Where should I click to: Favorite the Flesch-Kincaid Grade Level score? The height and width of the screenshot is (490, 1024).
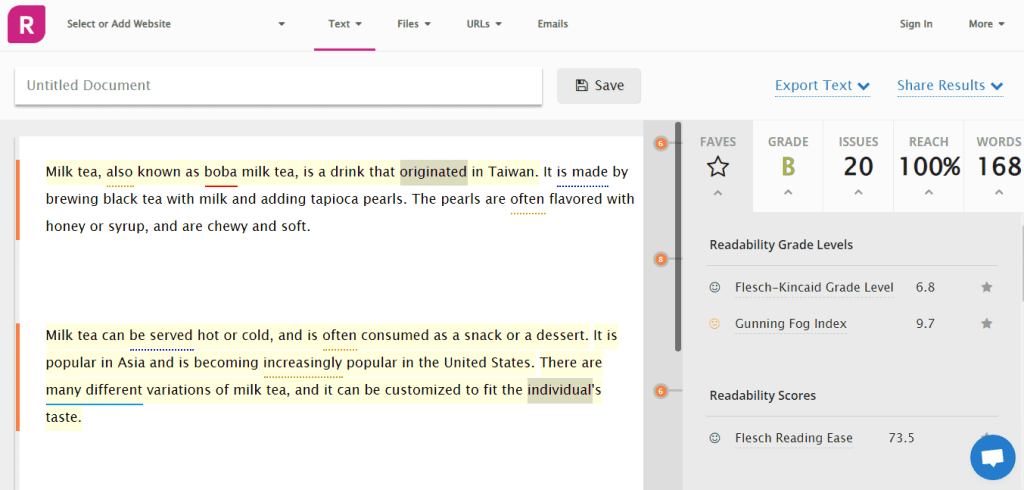pos(987,288)
